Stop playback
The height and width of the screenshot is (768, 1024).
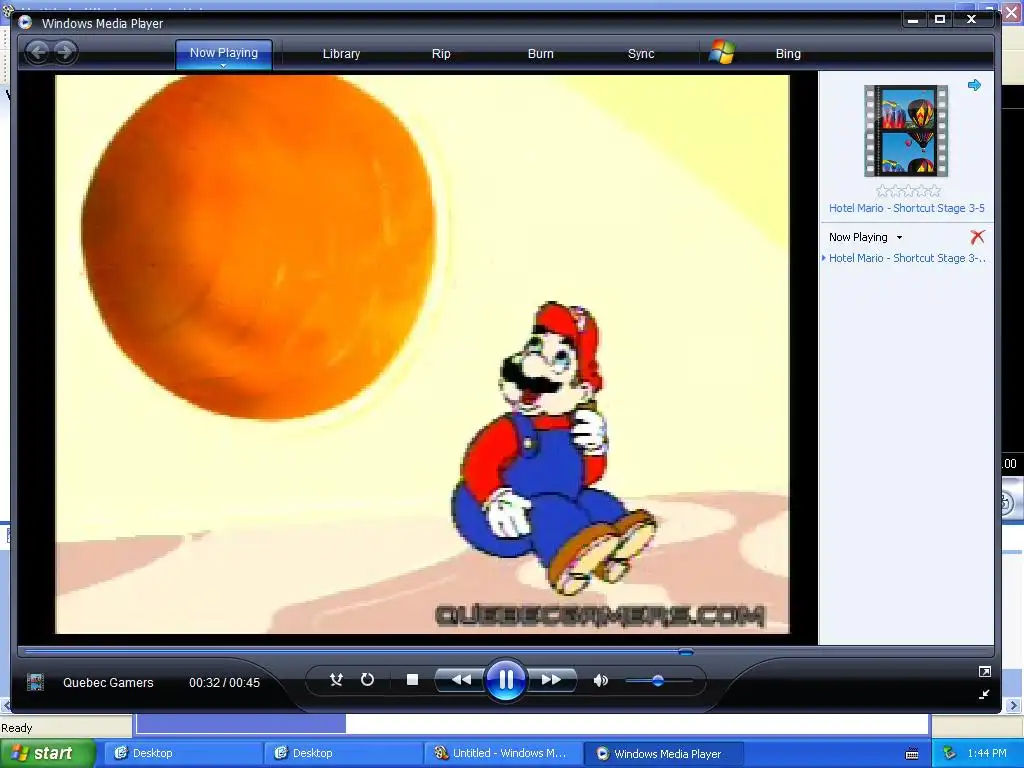[412, 680]
